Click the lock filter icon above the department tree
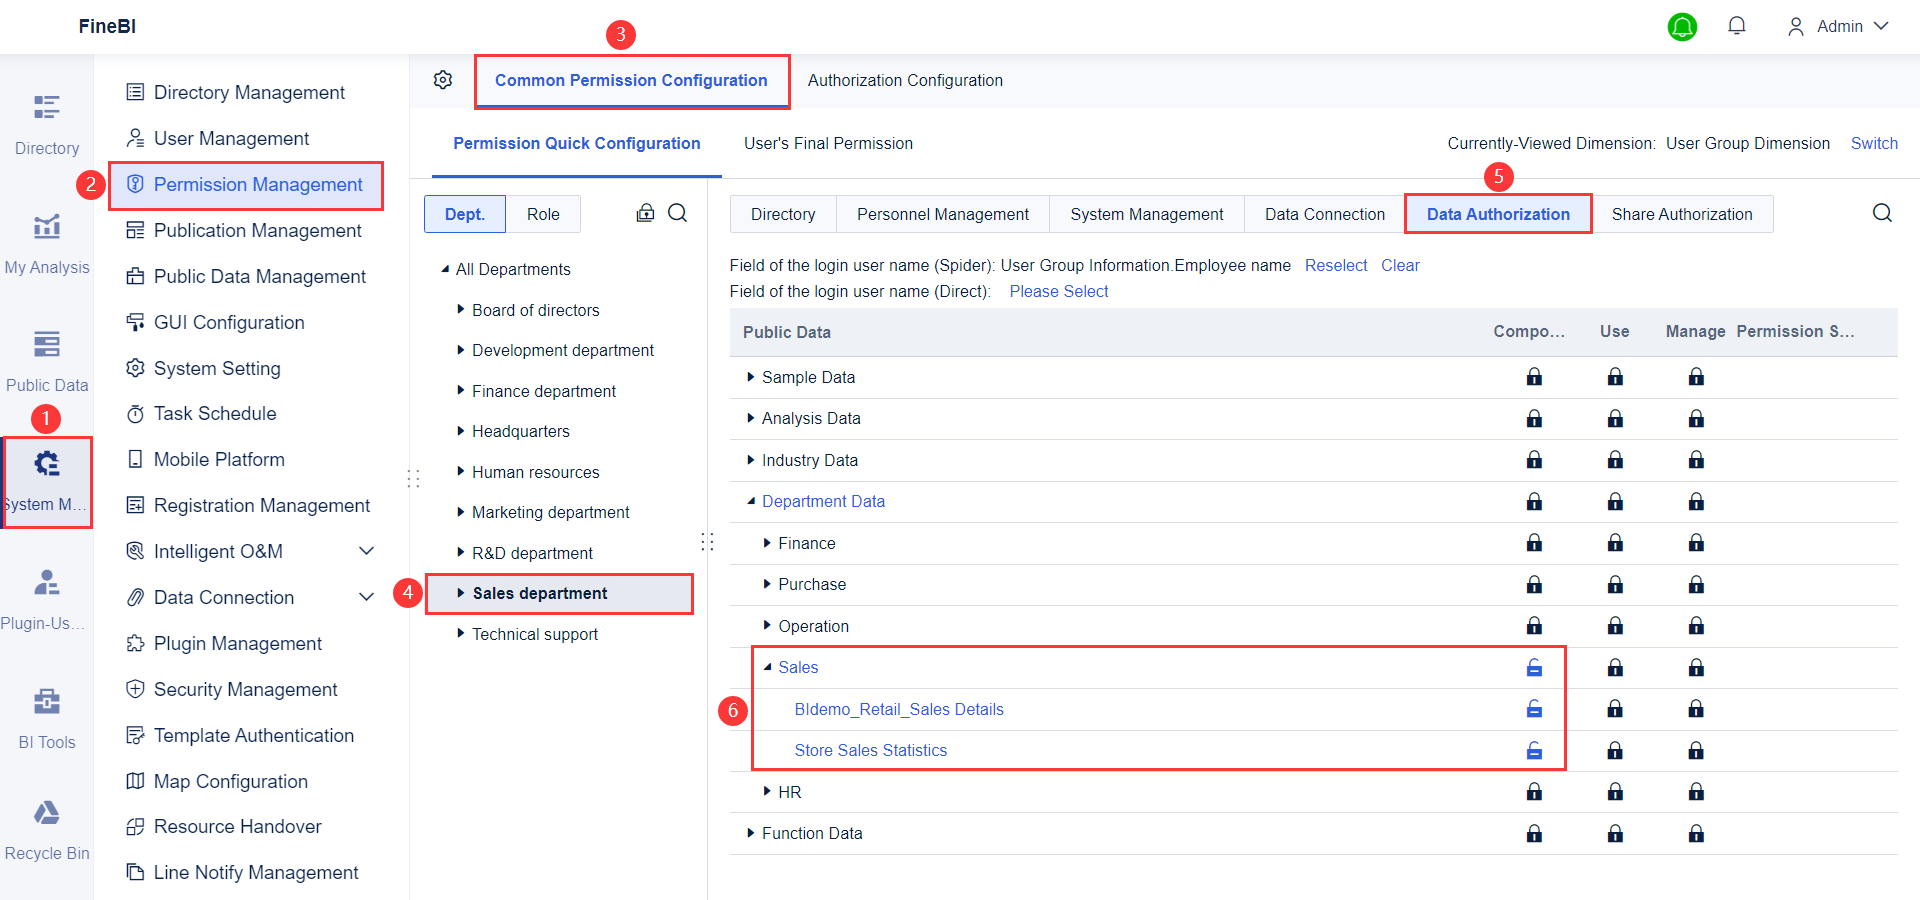The width and height of the screenshot is (1920, 900). point(645,213)
